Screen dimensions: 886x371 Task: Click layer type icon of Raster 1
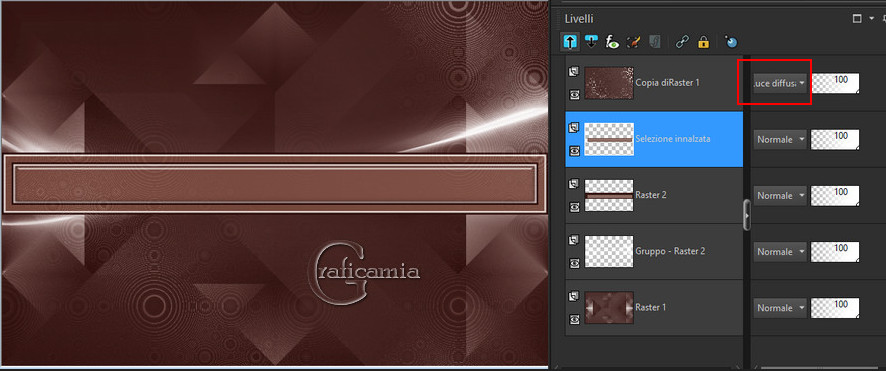pyautogui.click(x=574, y=296)
